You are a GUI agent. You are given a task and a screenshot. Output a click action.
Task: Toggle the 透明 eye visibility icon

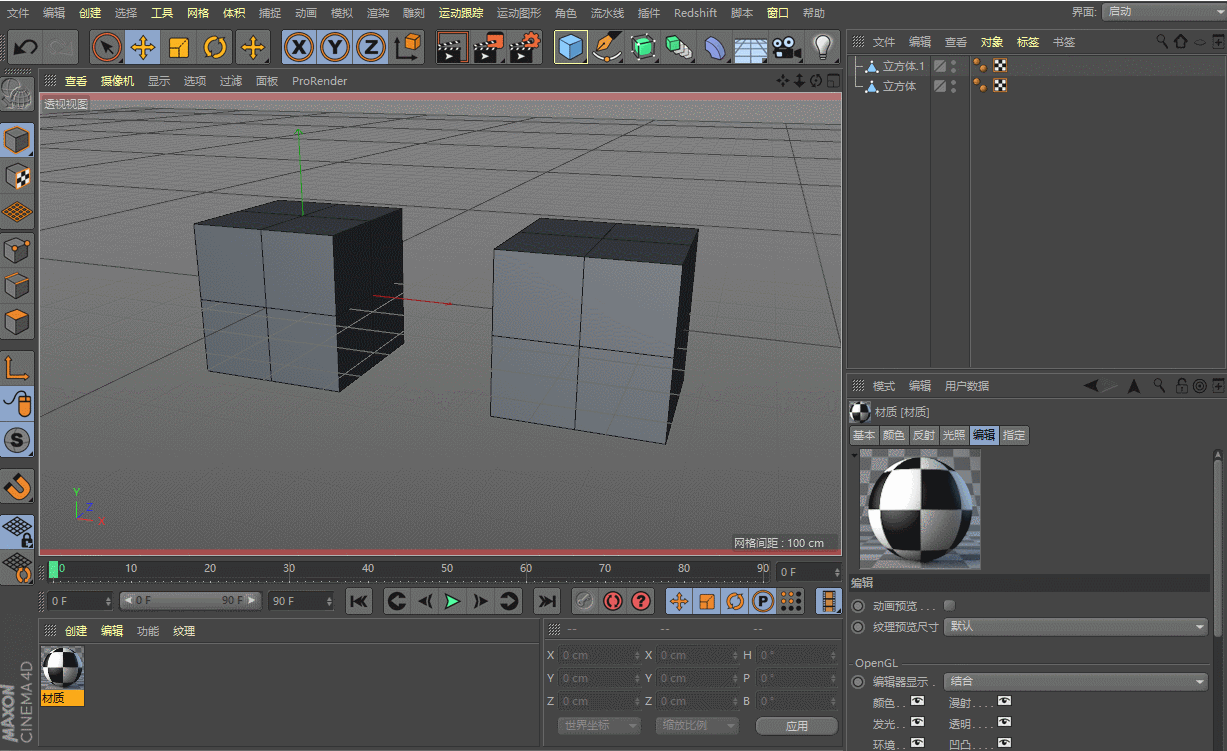1004,722
